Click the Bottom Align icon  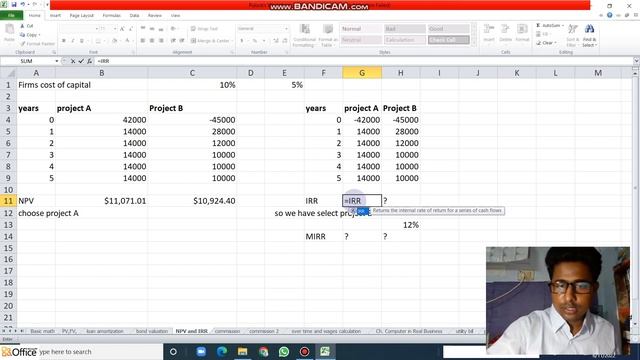[x=161, y=29]
